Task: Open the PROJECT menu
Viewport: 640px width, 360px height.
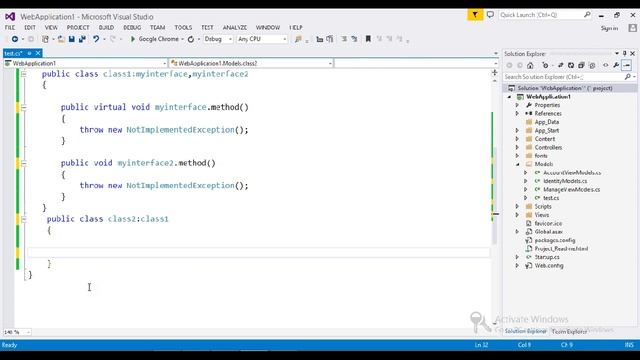Action: [78, 27]
